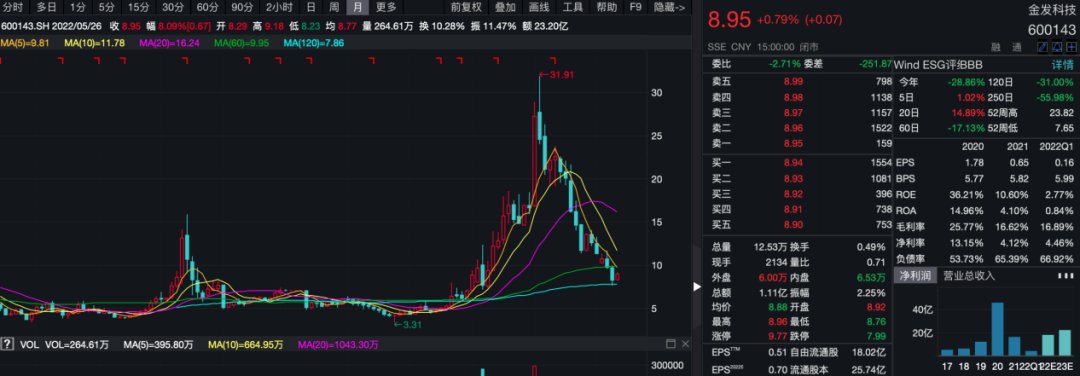Image resolution: width=1080 pixels, height=376 pixels.
Task: Open the 工具 tools menu
Action: [x=573, y=8]
